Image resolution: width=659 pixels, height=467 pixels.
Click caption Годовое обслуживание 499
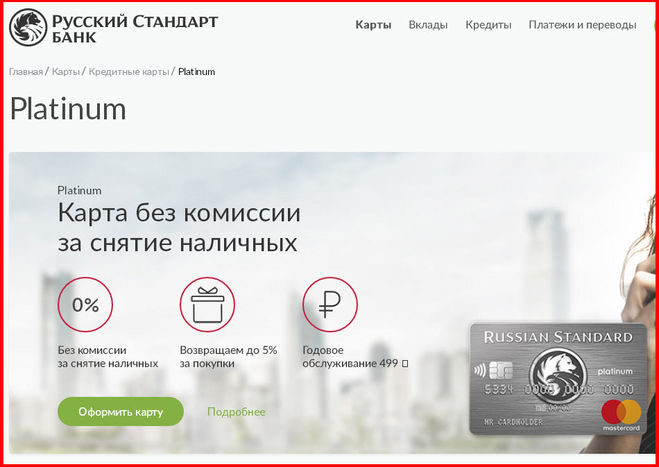pos(355,357)
